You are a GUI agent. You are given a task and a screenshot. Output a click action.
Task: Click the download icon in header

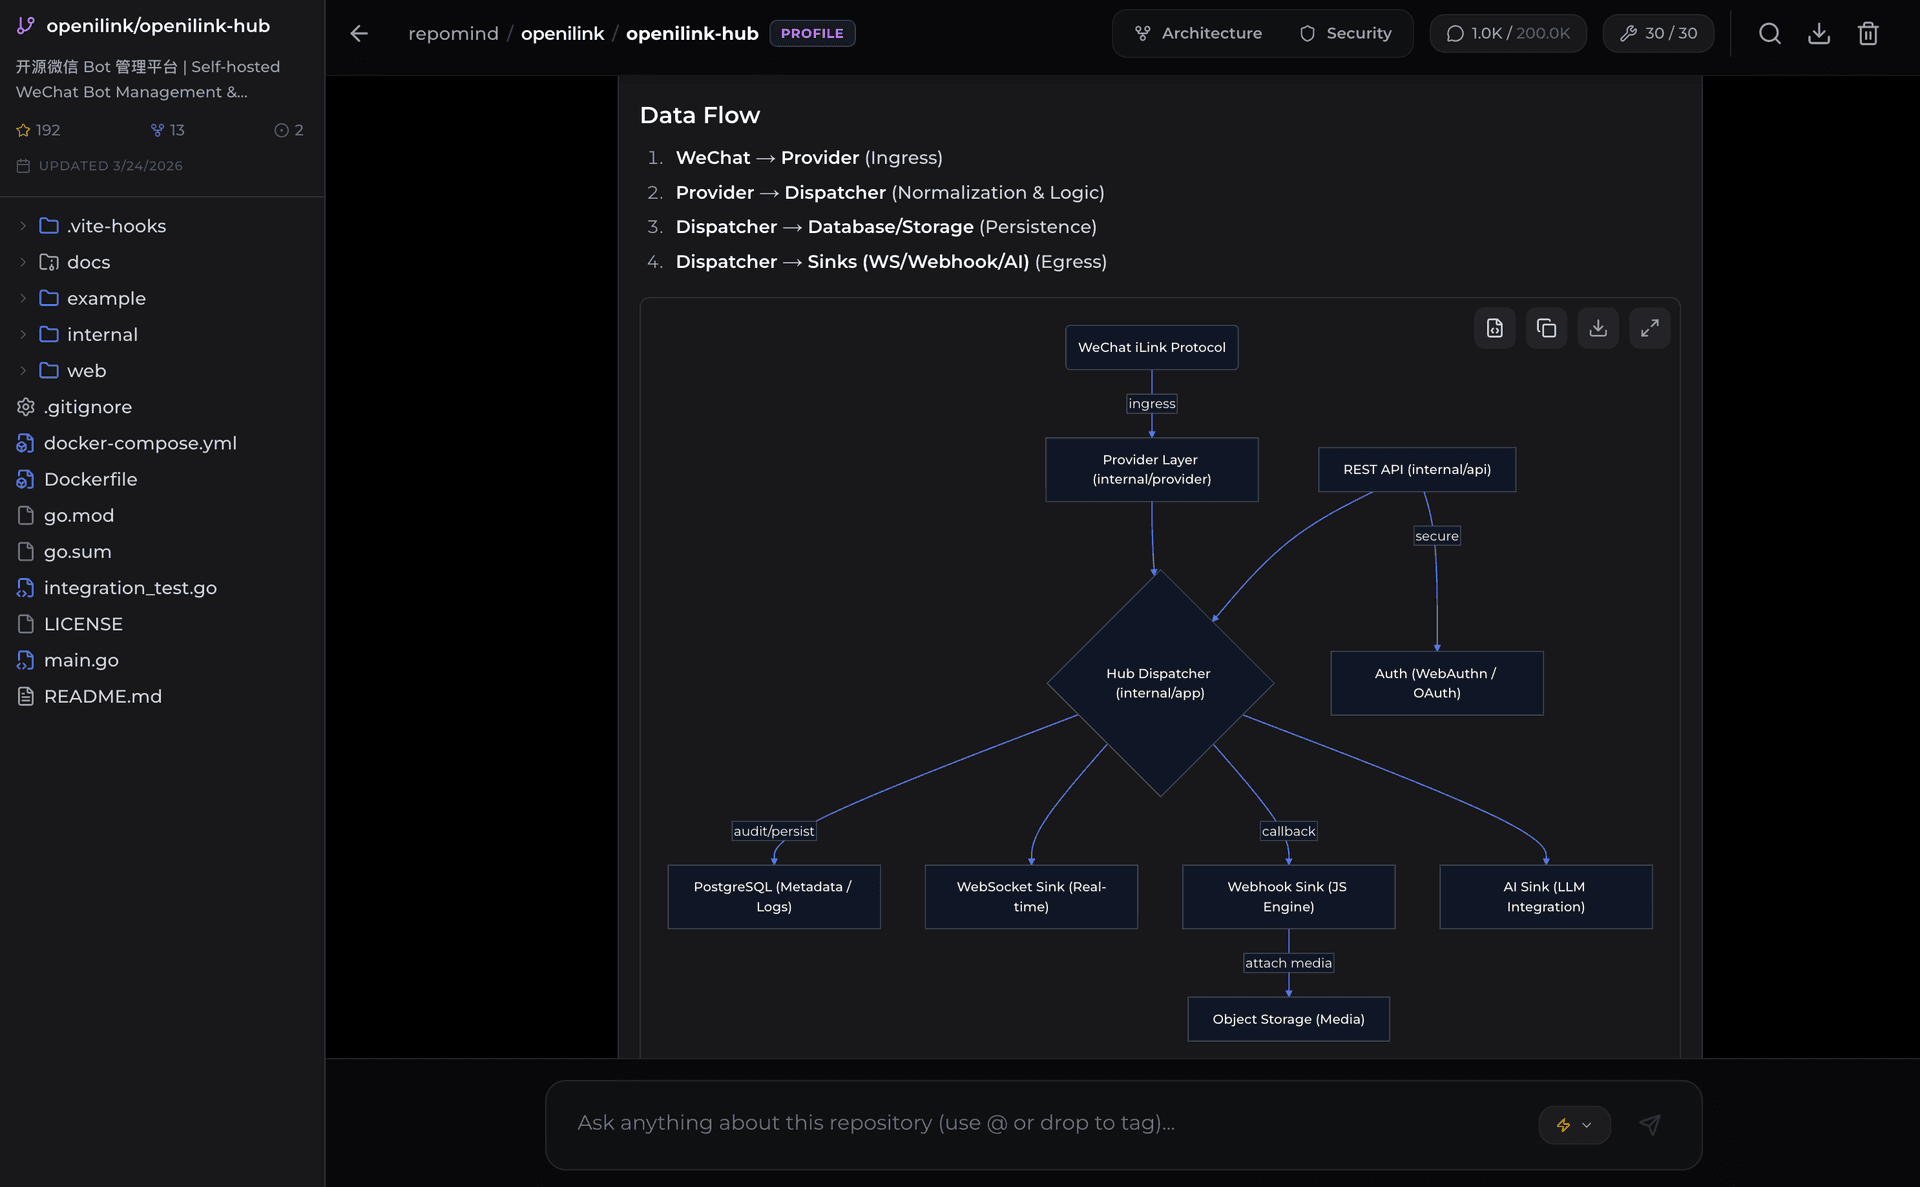(x=1819, y=33)
